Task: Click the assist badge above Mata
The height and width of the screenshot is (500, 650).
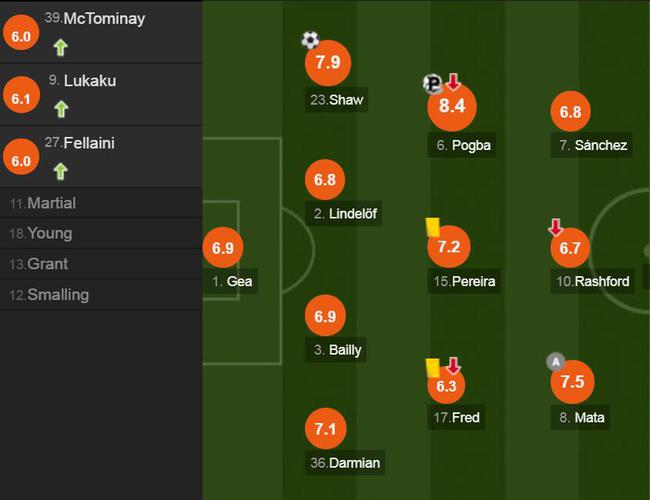Action: [555, 362]
